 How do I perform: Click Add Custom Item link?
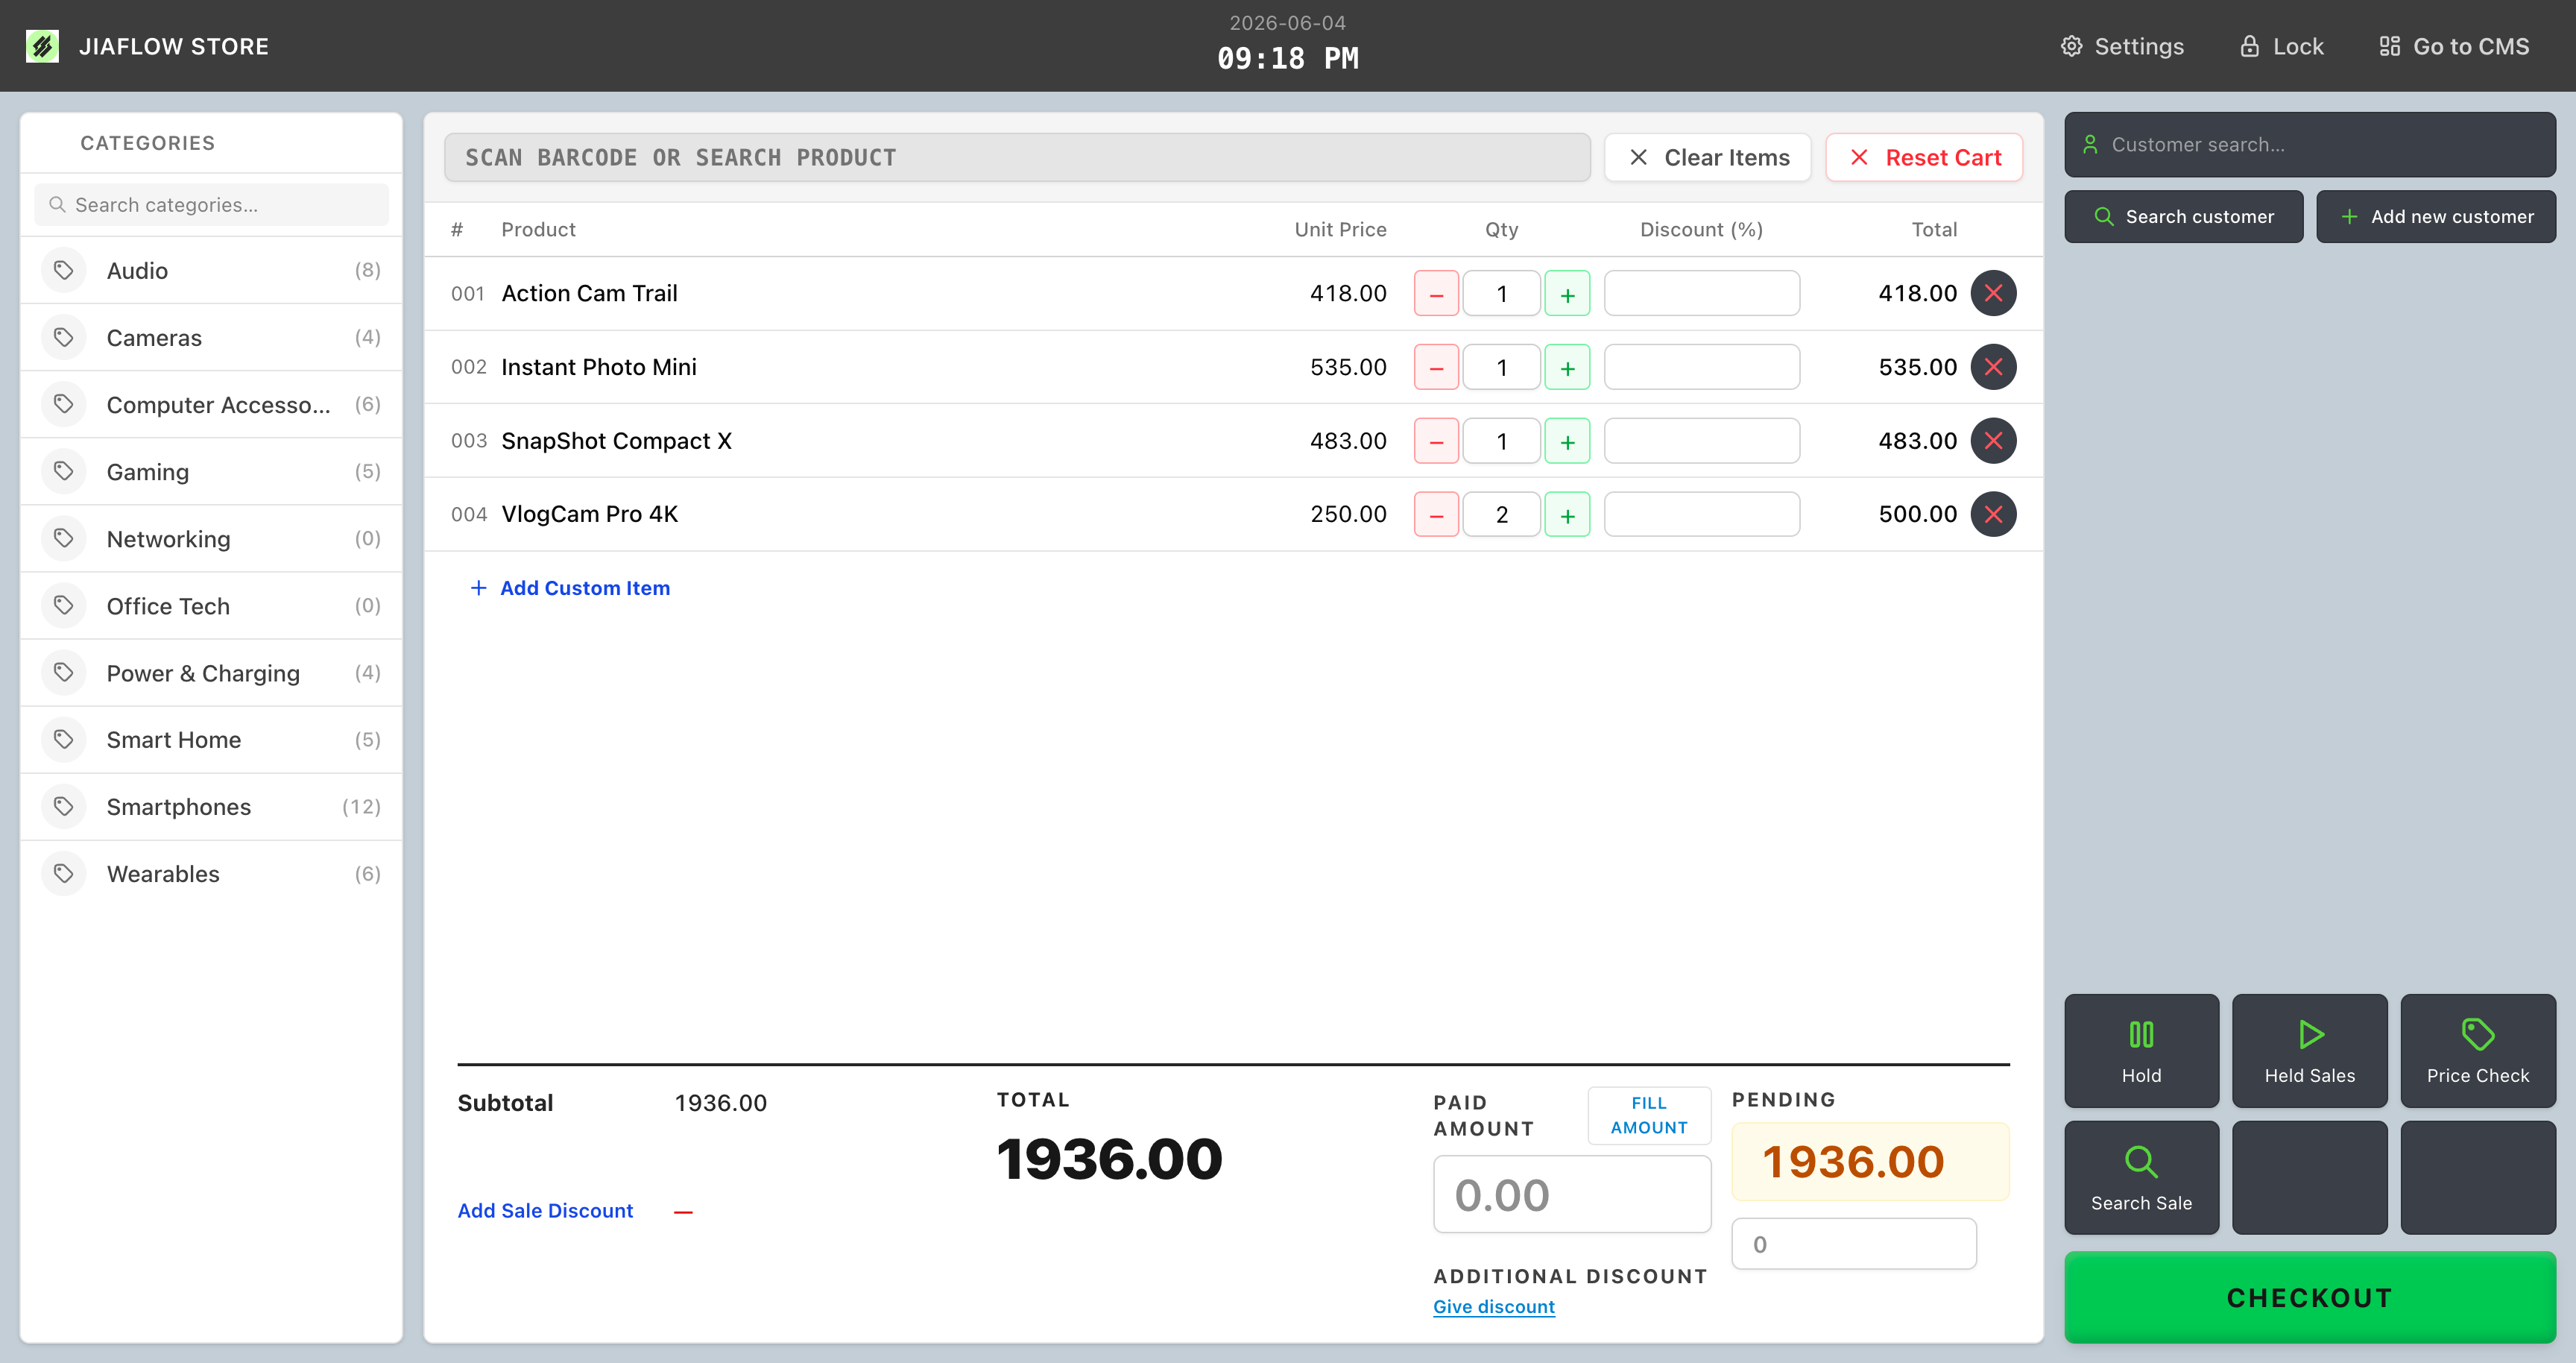(570, 588)
